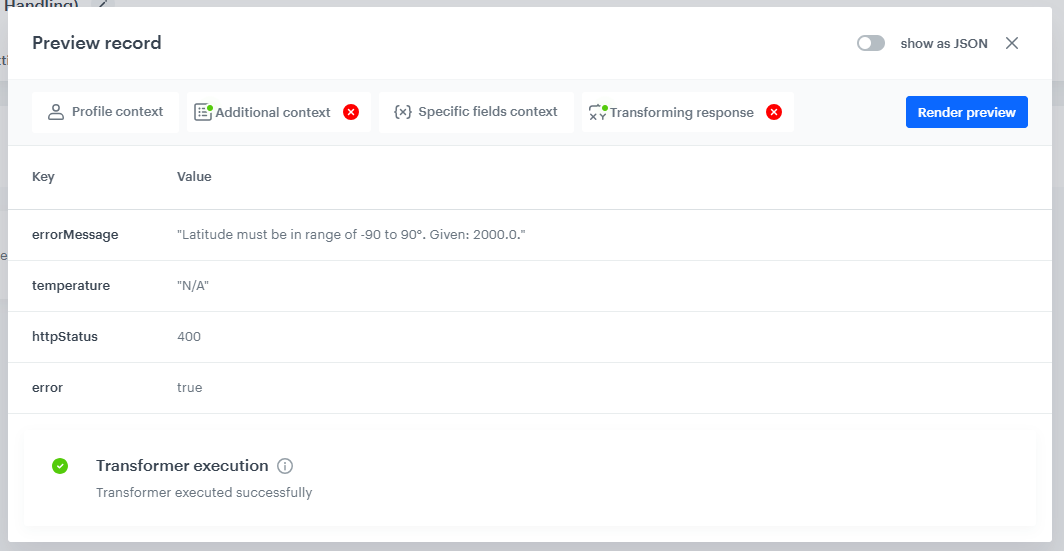Click the green success check icon
The height and width of the screenshot is (551, 1064).
click(60, 466)
